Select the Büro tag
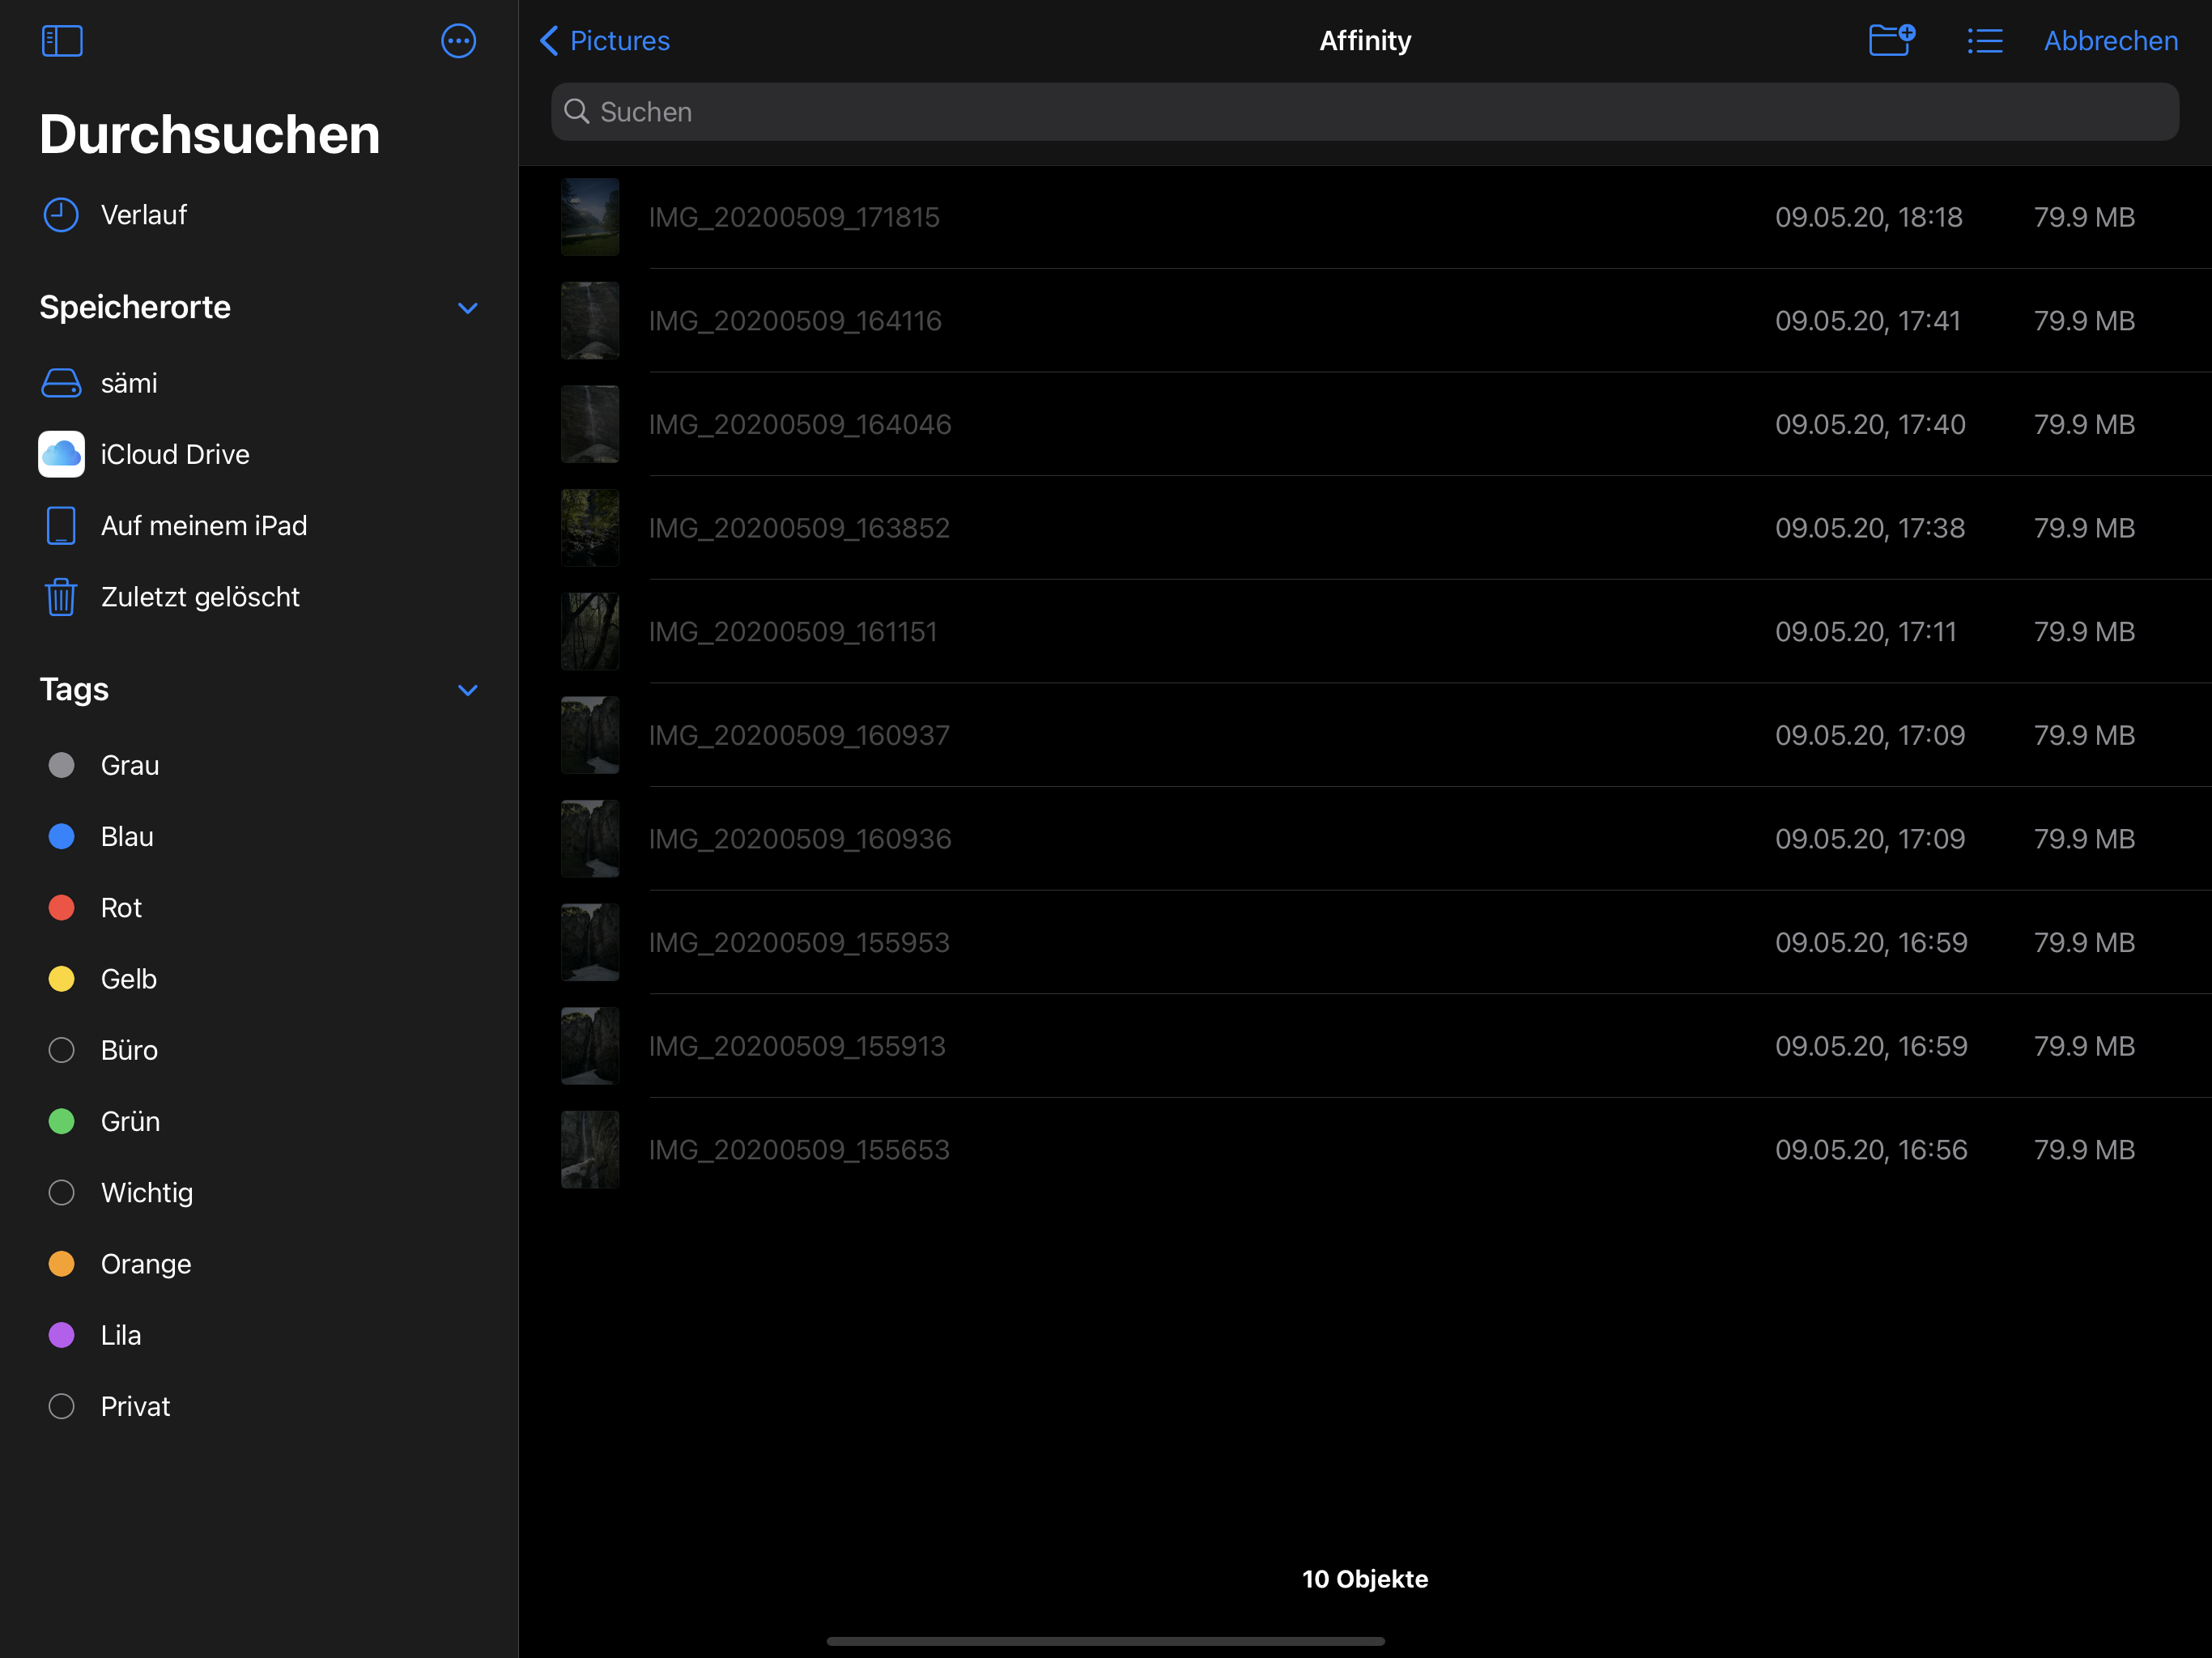The image size is (2212, 1658). [x=259, y=1050]
